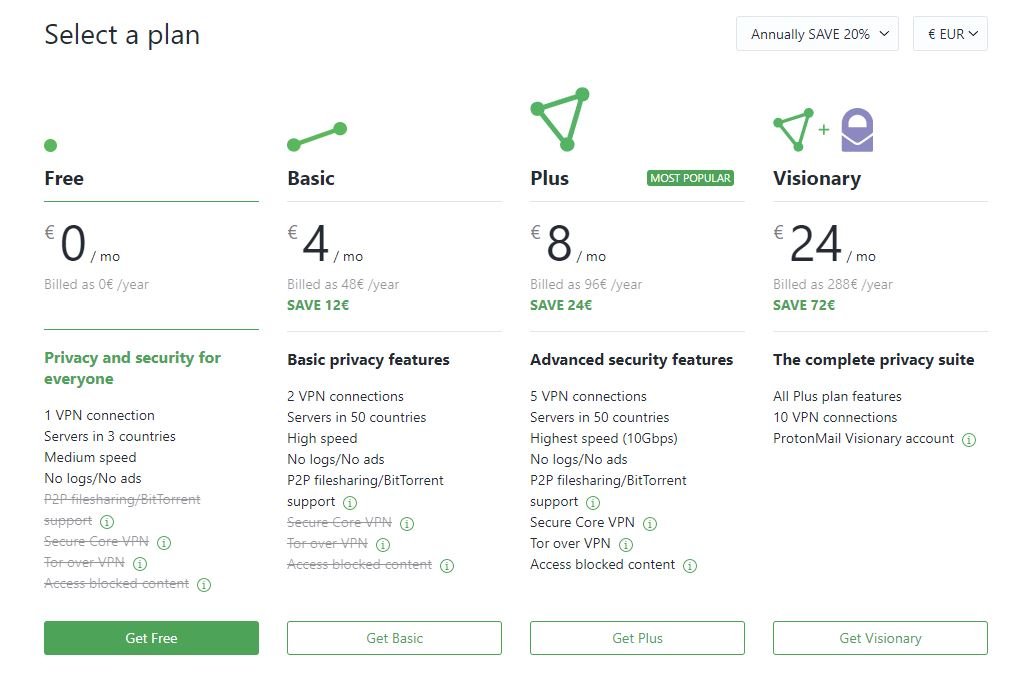
Task: Click info icon beside ProtonMail Visionary account
Action: coord(968,439)
